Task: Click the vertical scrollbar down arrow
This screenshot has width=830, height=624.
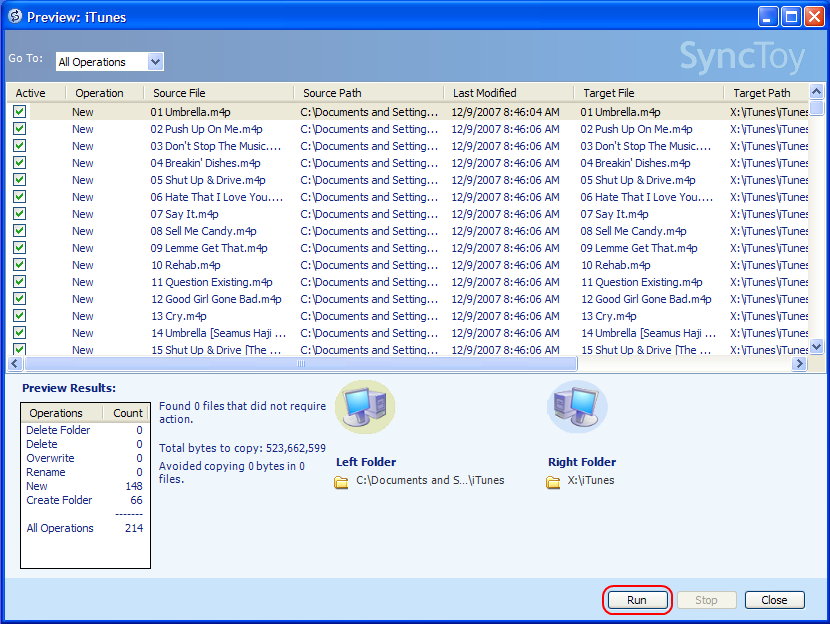Action: coord(816,347)
